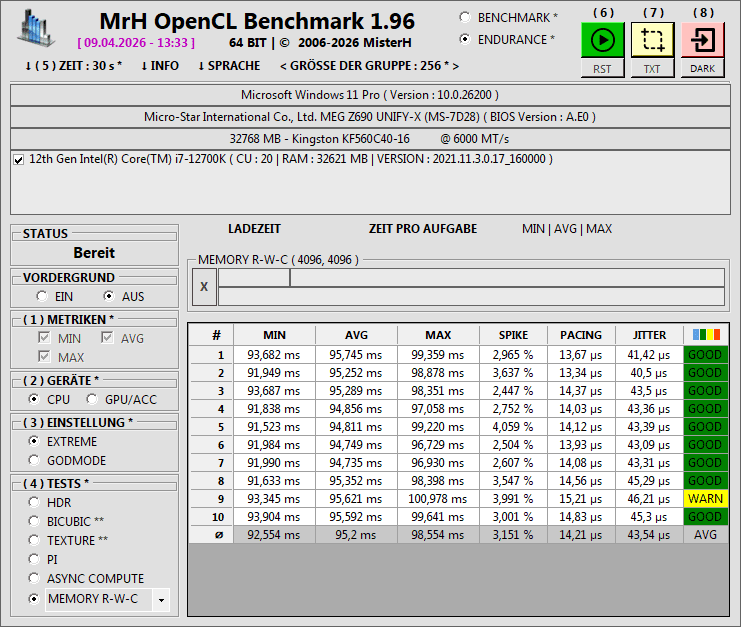Click the LADEZEIT label
Image resolution: width=741 pixels, height=627 pixels.
click(x=254, y=229)
